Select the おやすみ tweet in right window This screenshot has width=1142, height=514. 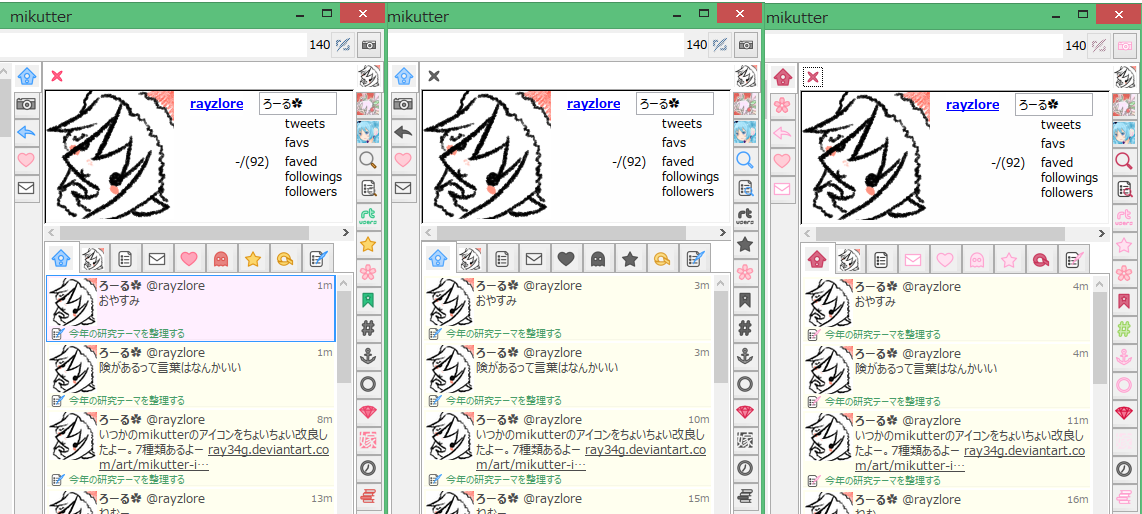[946, 309]
